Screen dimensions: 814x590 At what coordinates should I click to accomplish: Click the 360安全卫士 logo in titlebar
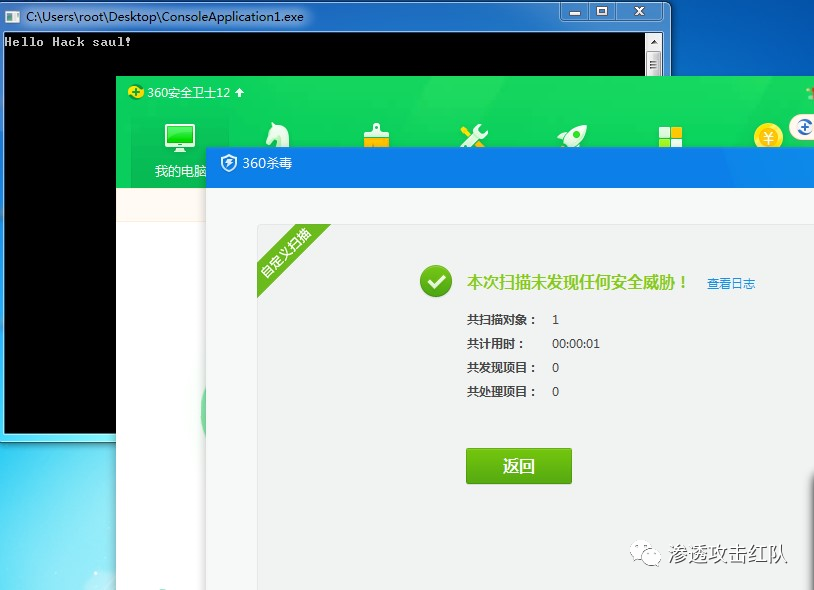[135, 93]
